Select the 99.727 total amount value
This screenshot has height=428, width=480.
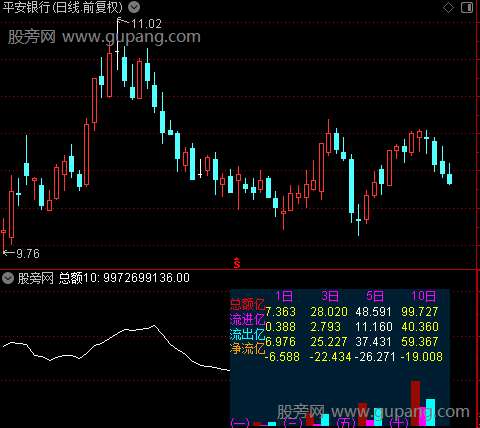(x=420, y=312)
